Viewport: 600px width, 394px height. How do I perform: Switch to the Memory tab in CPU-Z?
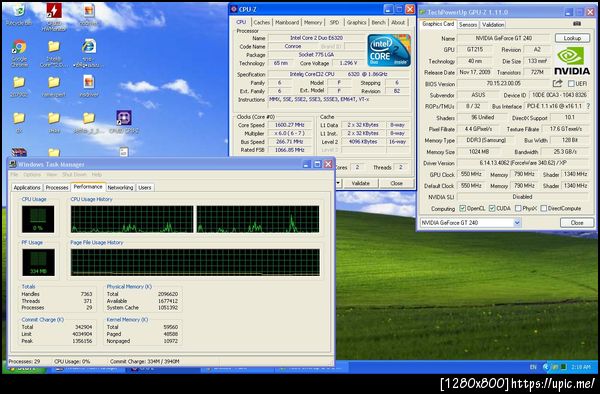coord(313,23)
